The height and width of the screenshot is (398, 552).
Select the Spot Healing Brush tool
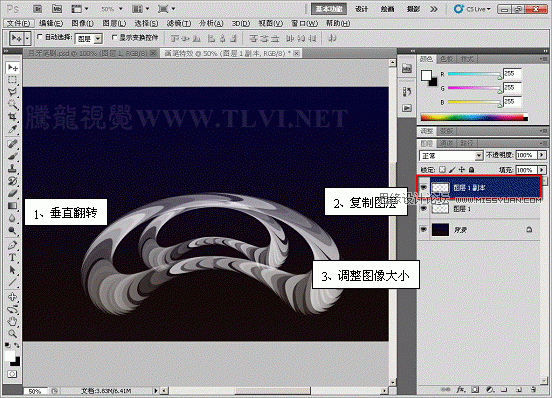click(12, 144)
